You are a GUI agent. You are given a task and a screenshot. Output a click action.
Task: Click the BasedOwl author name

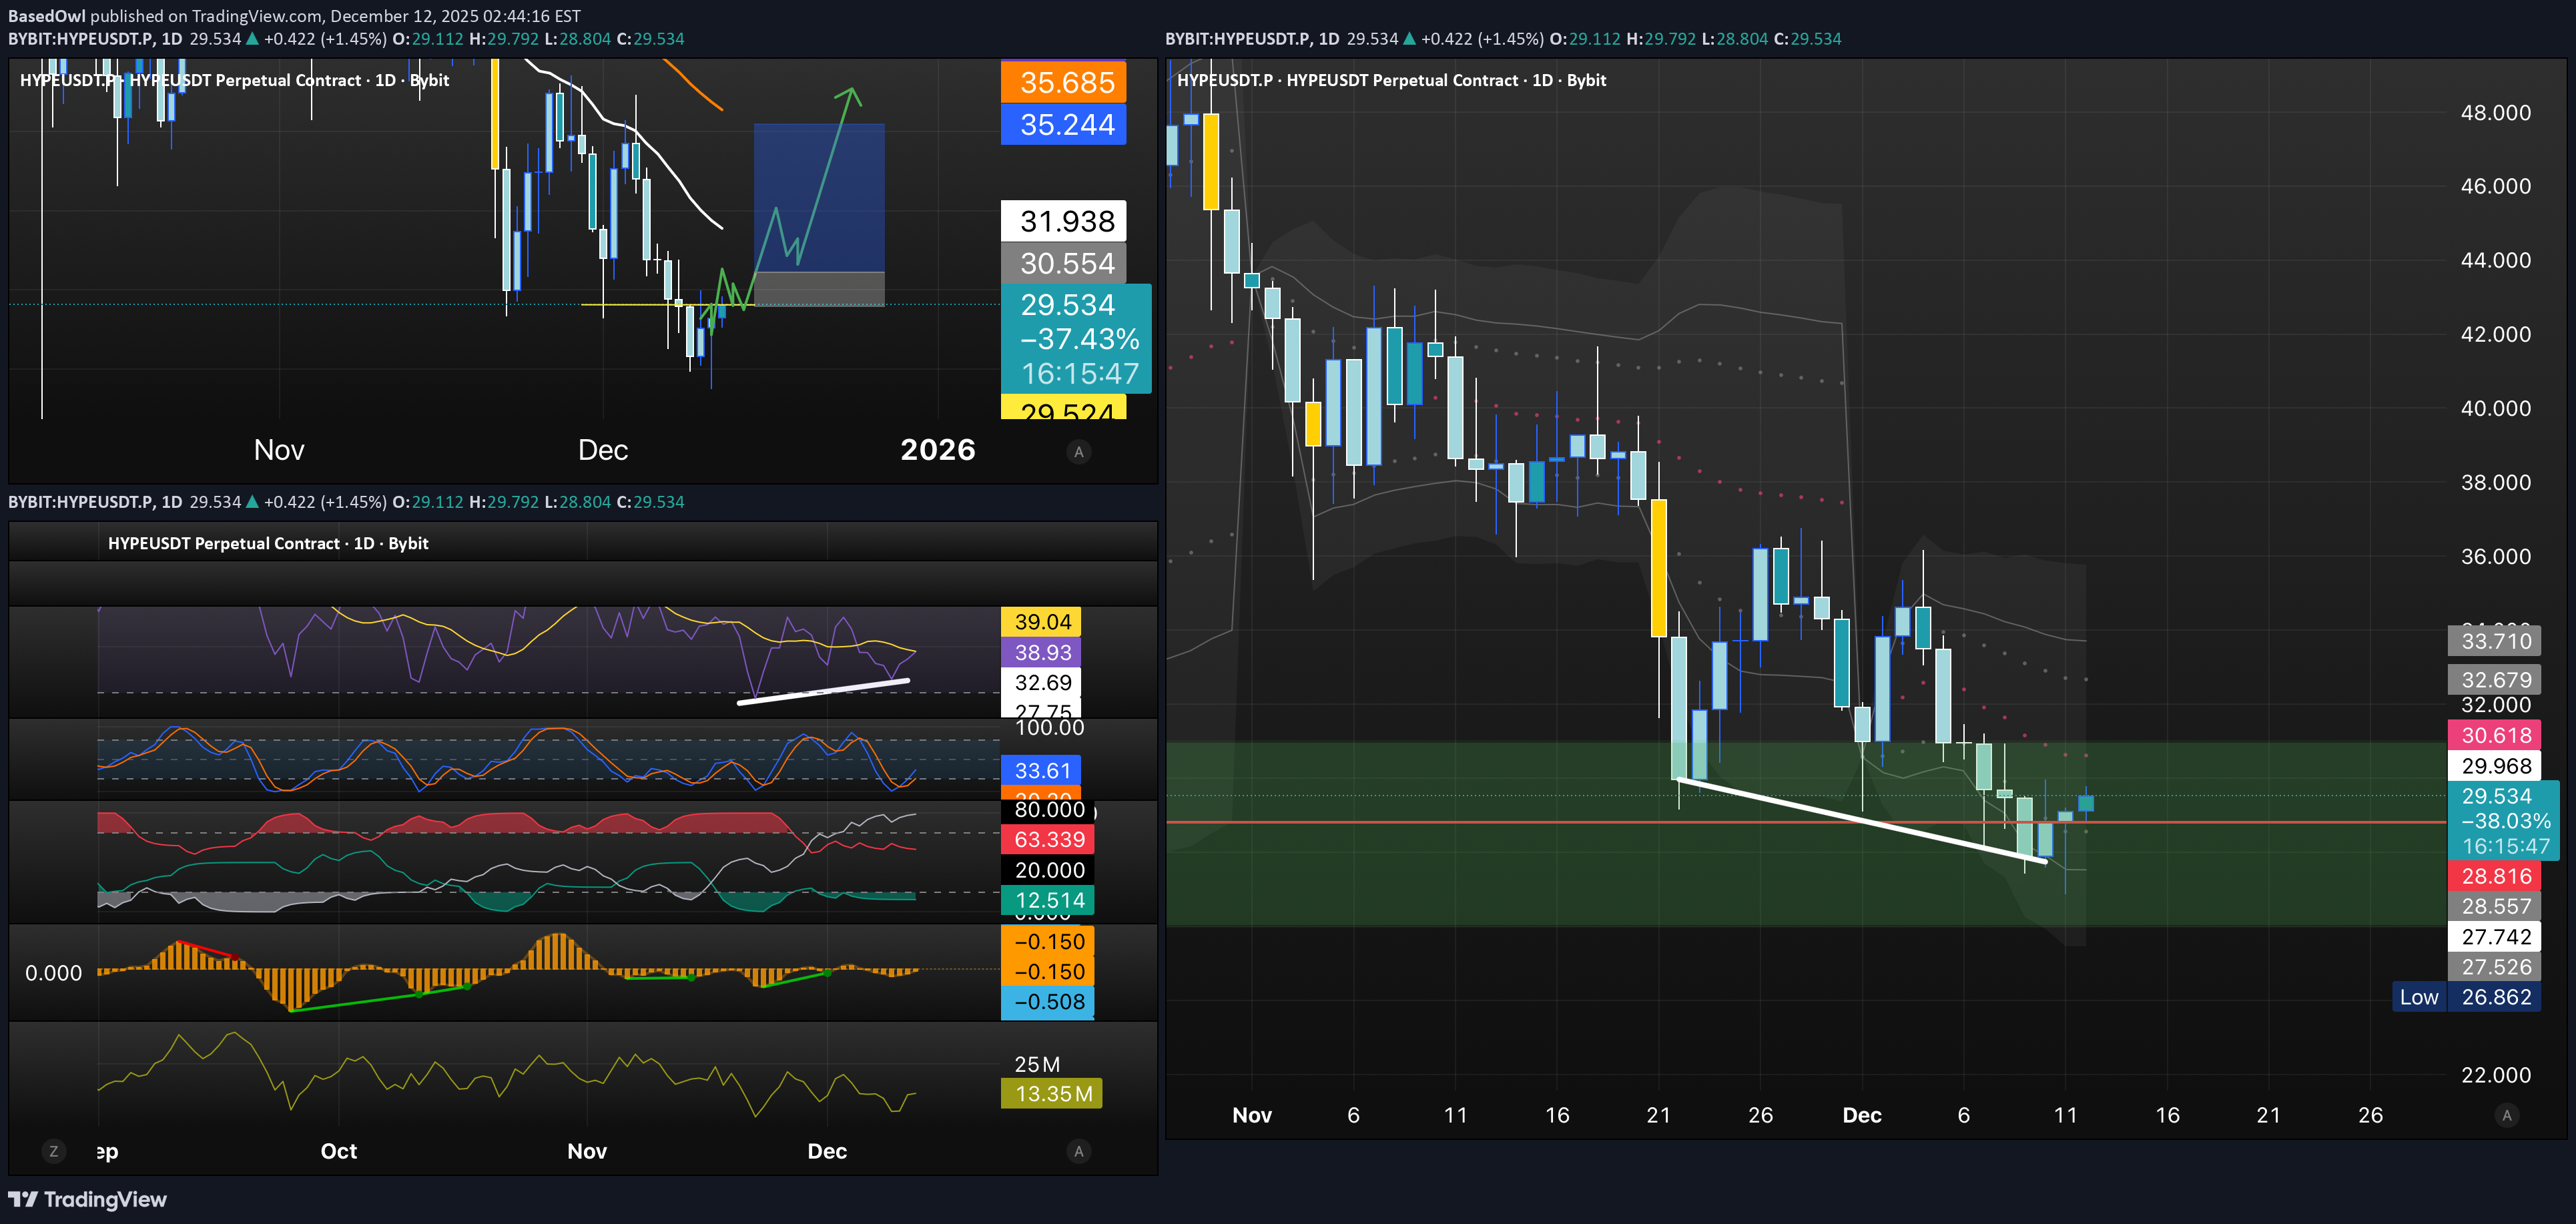pyautogui.click(x=46, y=16)
